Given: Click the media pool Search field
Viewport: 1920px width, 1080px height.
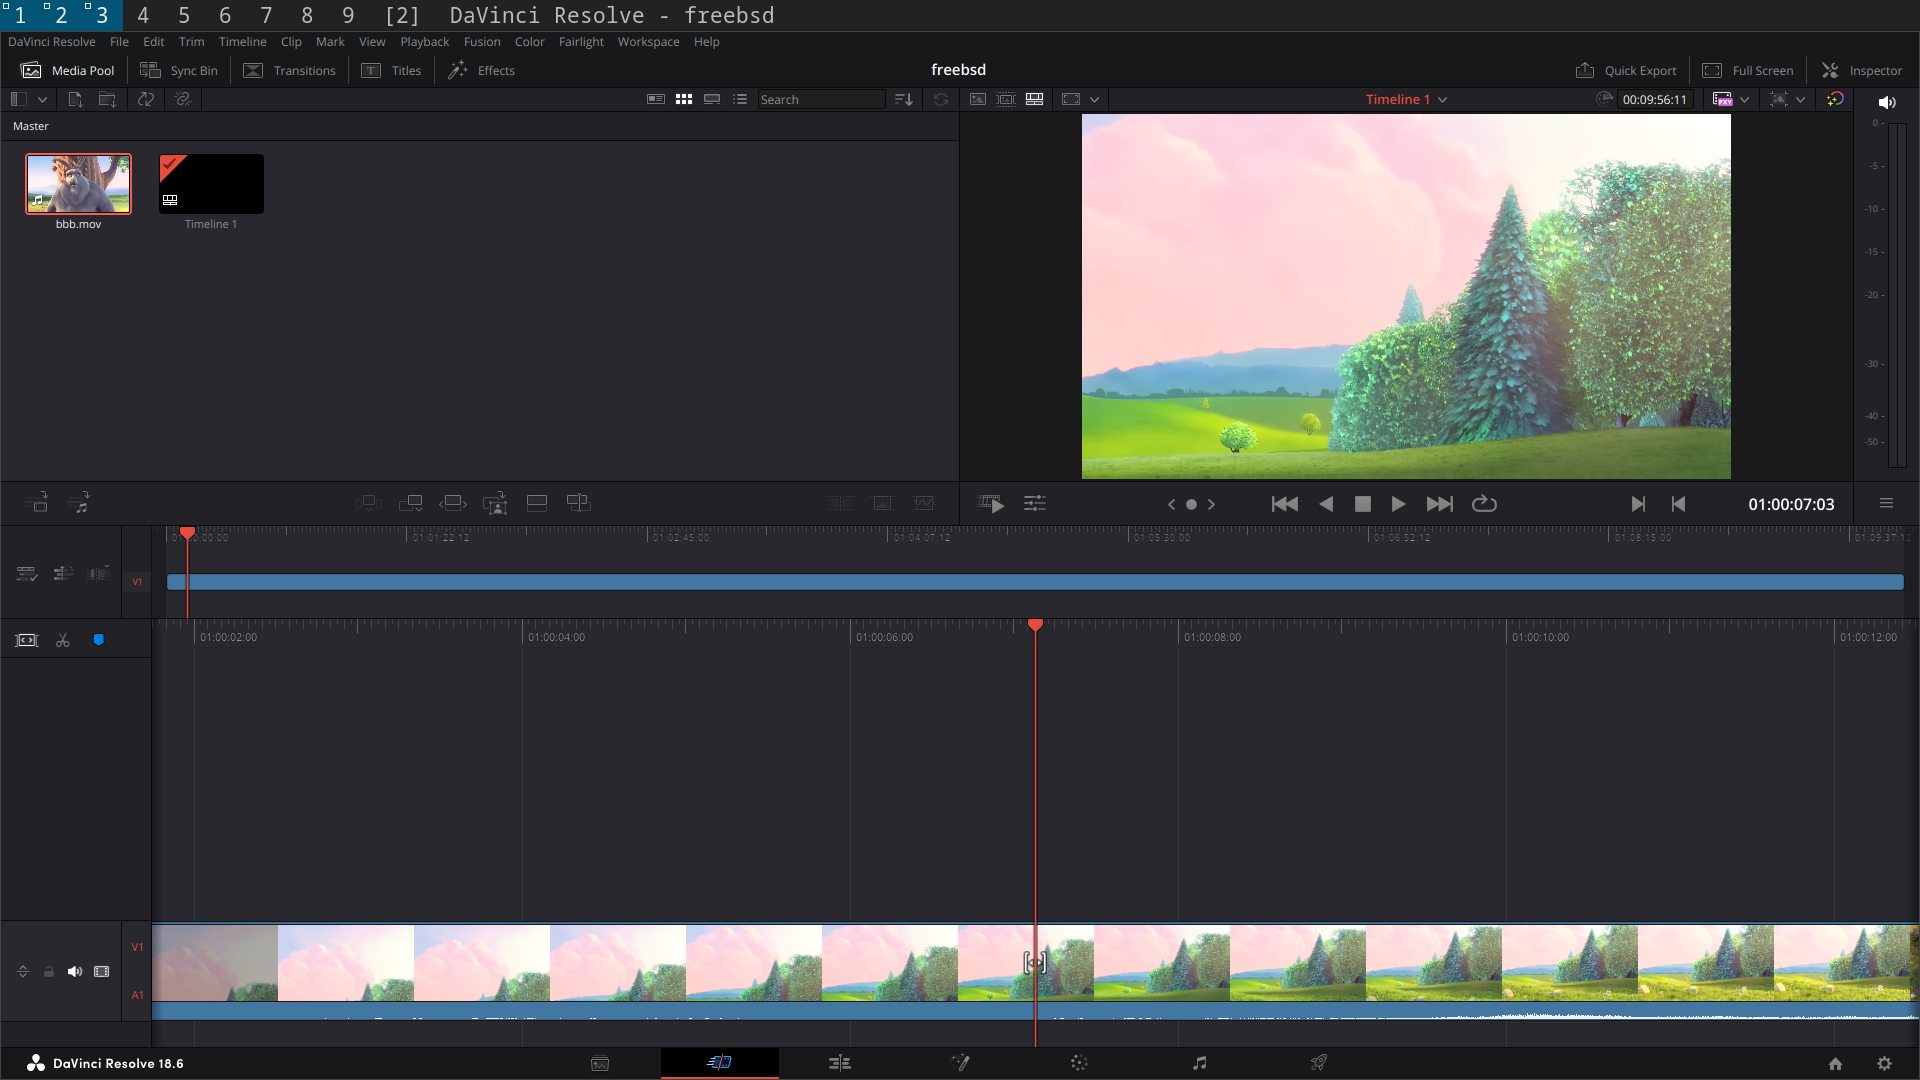Looking at the screenshot, I should [x=820, y=99].
